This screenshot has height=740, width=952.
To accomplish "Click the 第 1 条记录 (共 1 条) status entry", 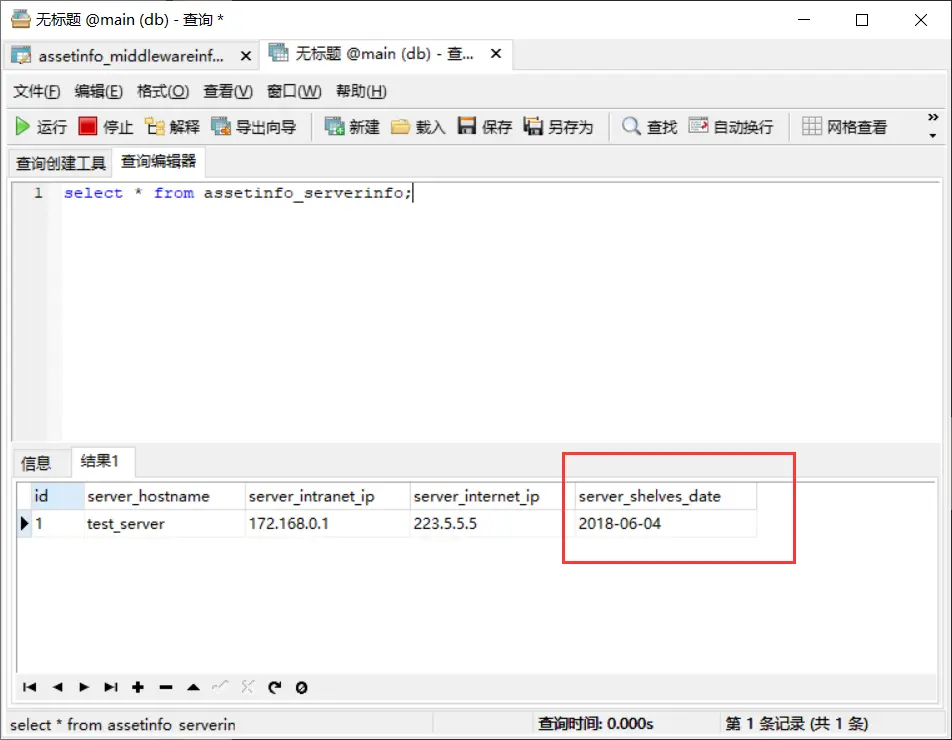I will (x=797, y=724).
